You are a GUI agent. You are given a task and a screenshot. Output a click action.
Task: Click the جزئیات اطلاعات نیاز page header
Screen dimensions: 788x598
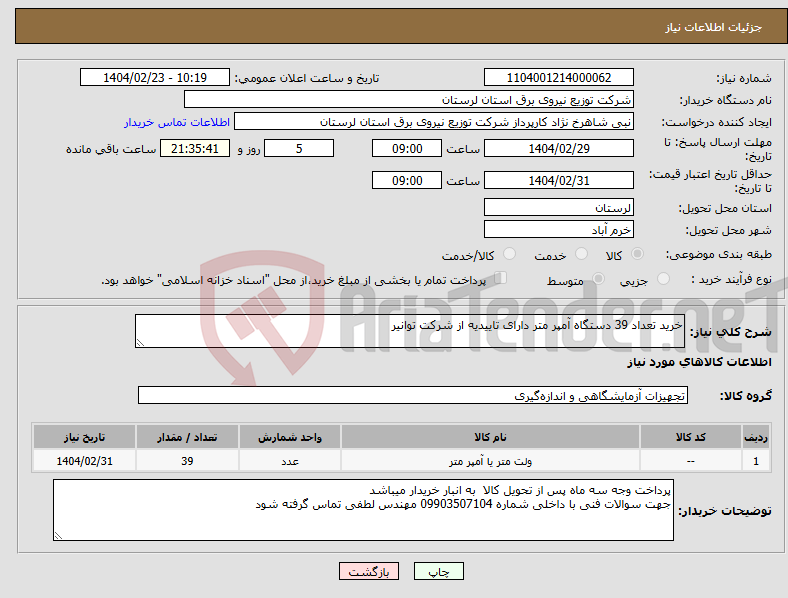714,27
